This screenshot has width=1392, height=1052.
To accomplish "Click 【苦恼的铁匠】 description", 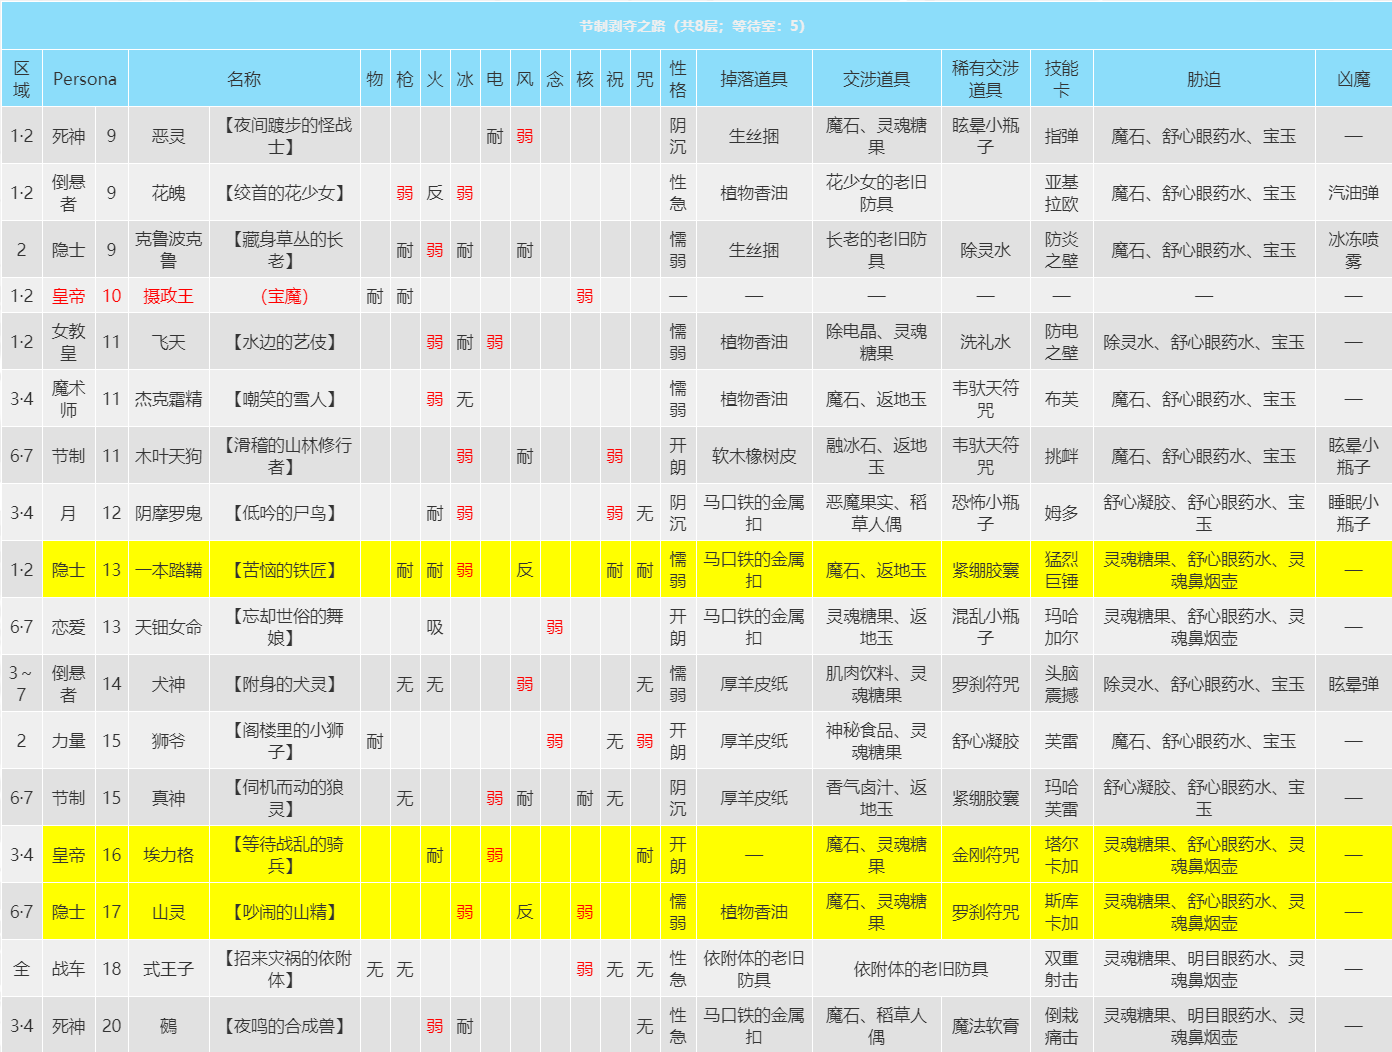I will click(x=285, y=570).
